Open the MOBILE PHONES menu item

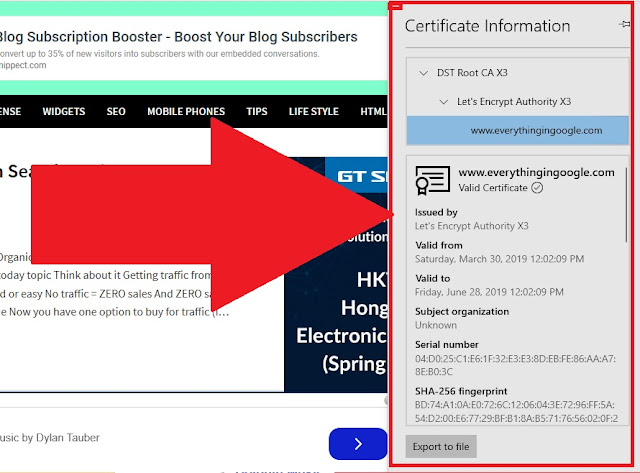pyautogui.click(x=186, y=111)
